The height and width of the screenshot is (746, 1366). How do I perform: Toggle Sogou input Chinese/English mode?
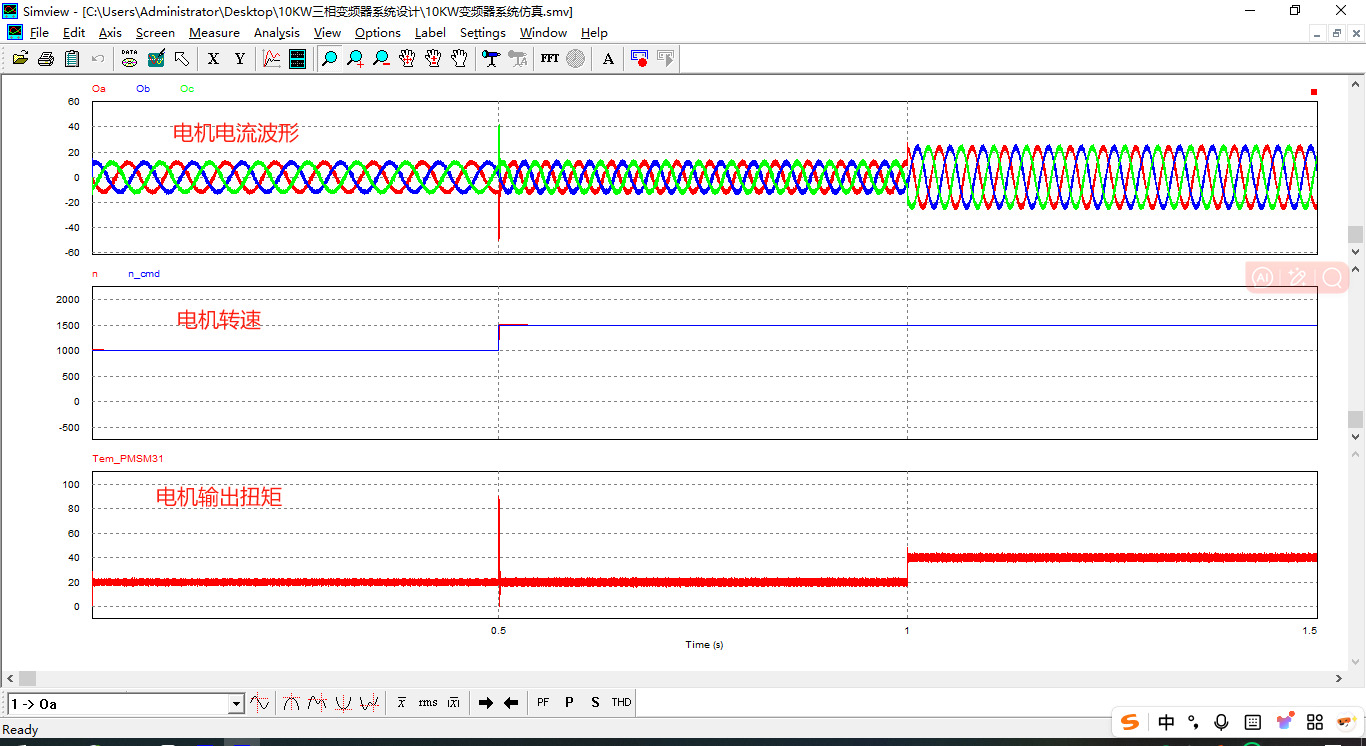pyautogui.click(x=1167, y=722)
